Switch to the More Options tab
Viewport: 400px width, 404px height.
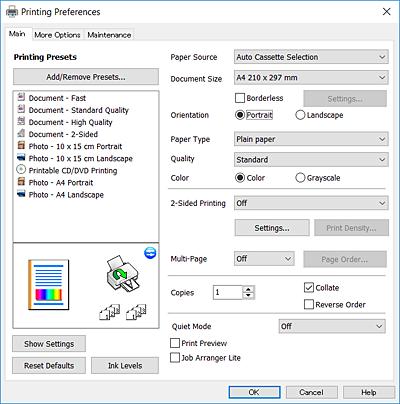57,35
